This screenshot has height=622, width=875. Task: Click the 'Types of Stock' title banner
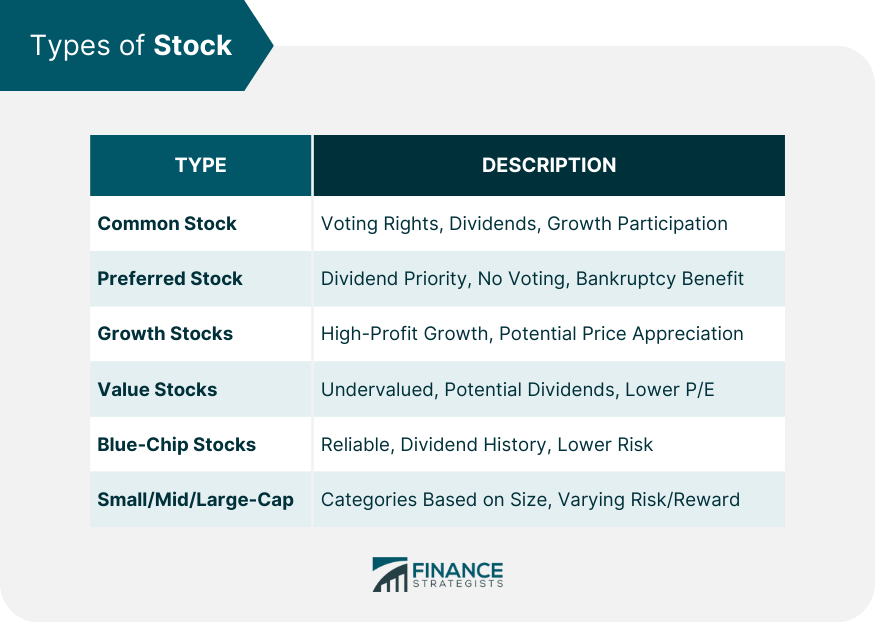(131, 46)
